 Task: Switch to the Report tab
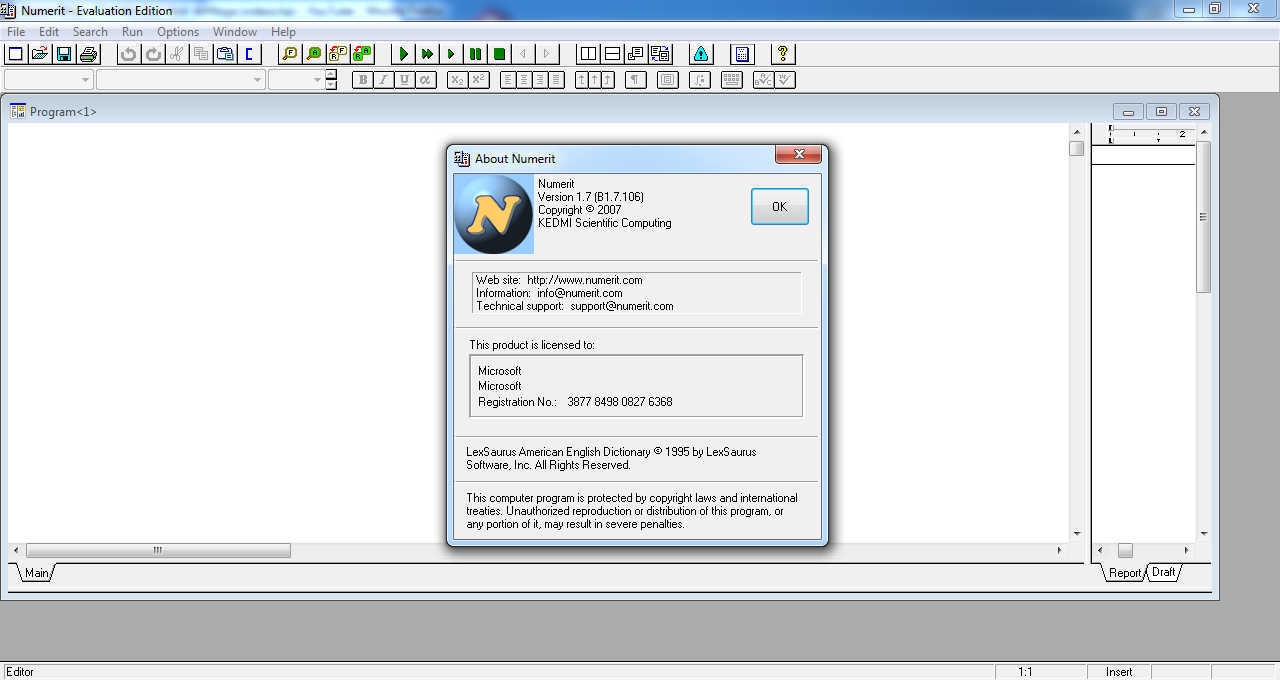(1125, 573)
